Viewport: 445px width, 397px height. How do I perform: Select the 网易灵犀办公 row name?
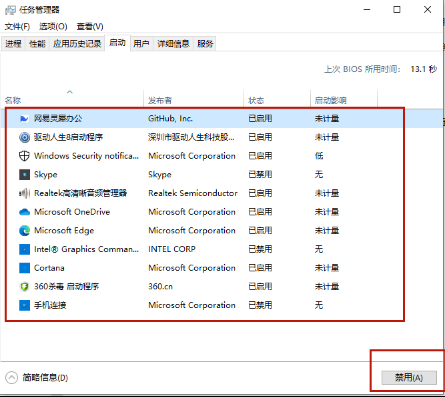58,118
